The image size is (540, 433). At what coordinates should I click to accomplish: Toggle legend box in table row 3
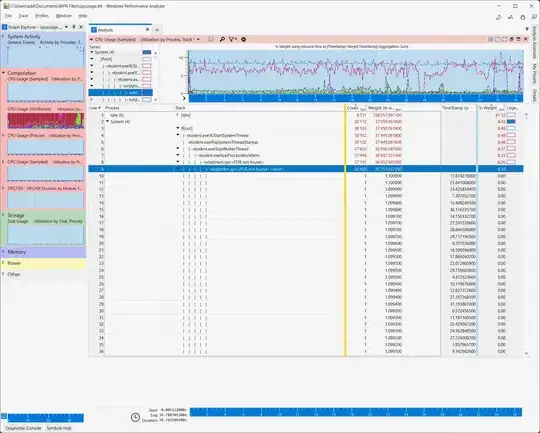pos(511,128)
